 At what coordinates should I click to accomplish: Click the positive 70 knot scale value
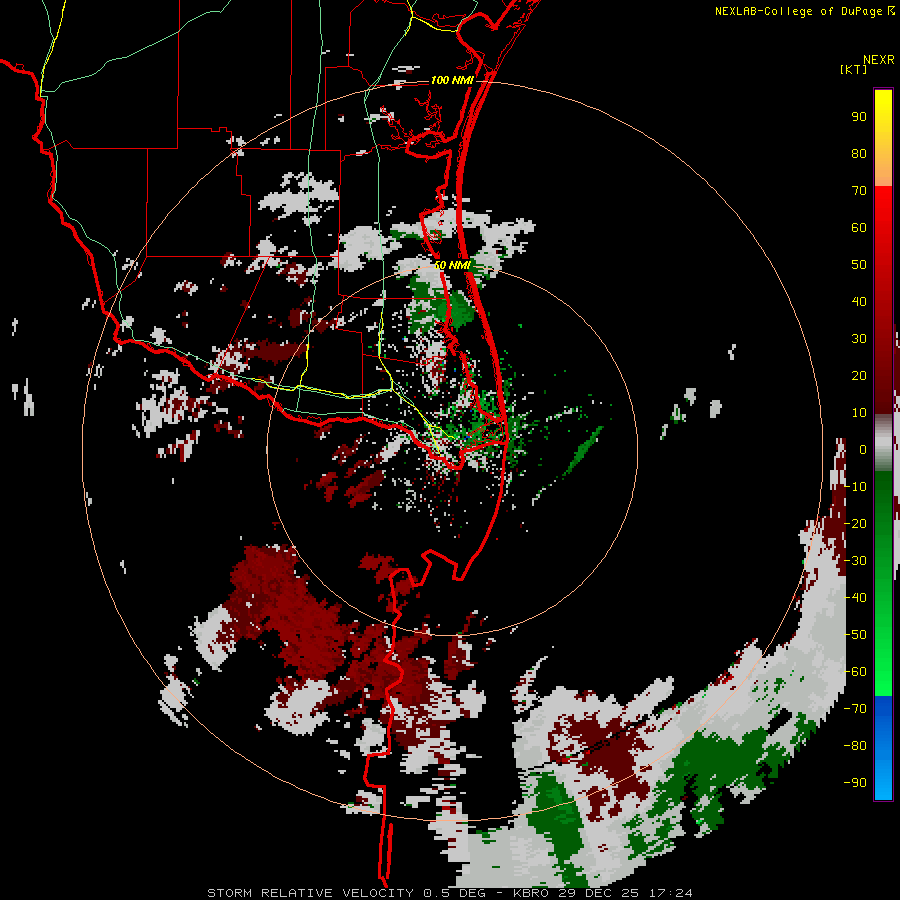coord(859,191)
